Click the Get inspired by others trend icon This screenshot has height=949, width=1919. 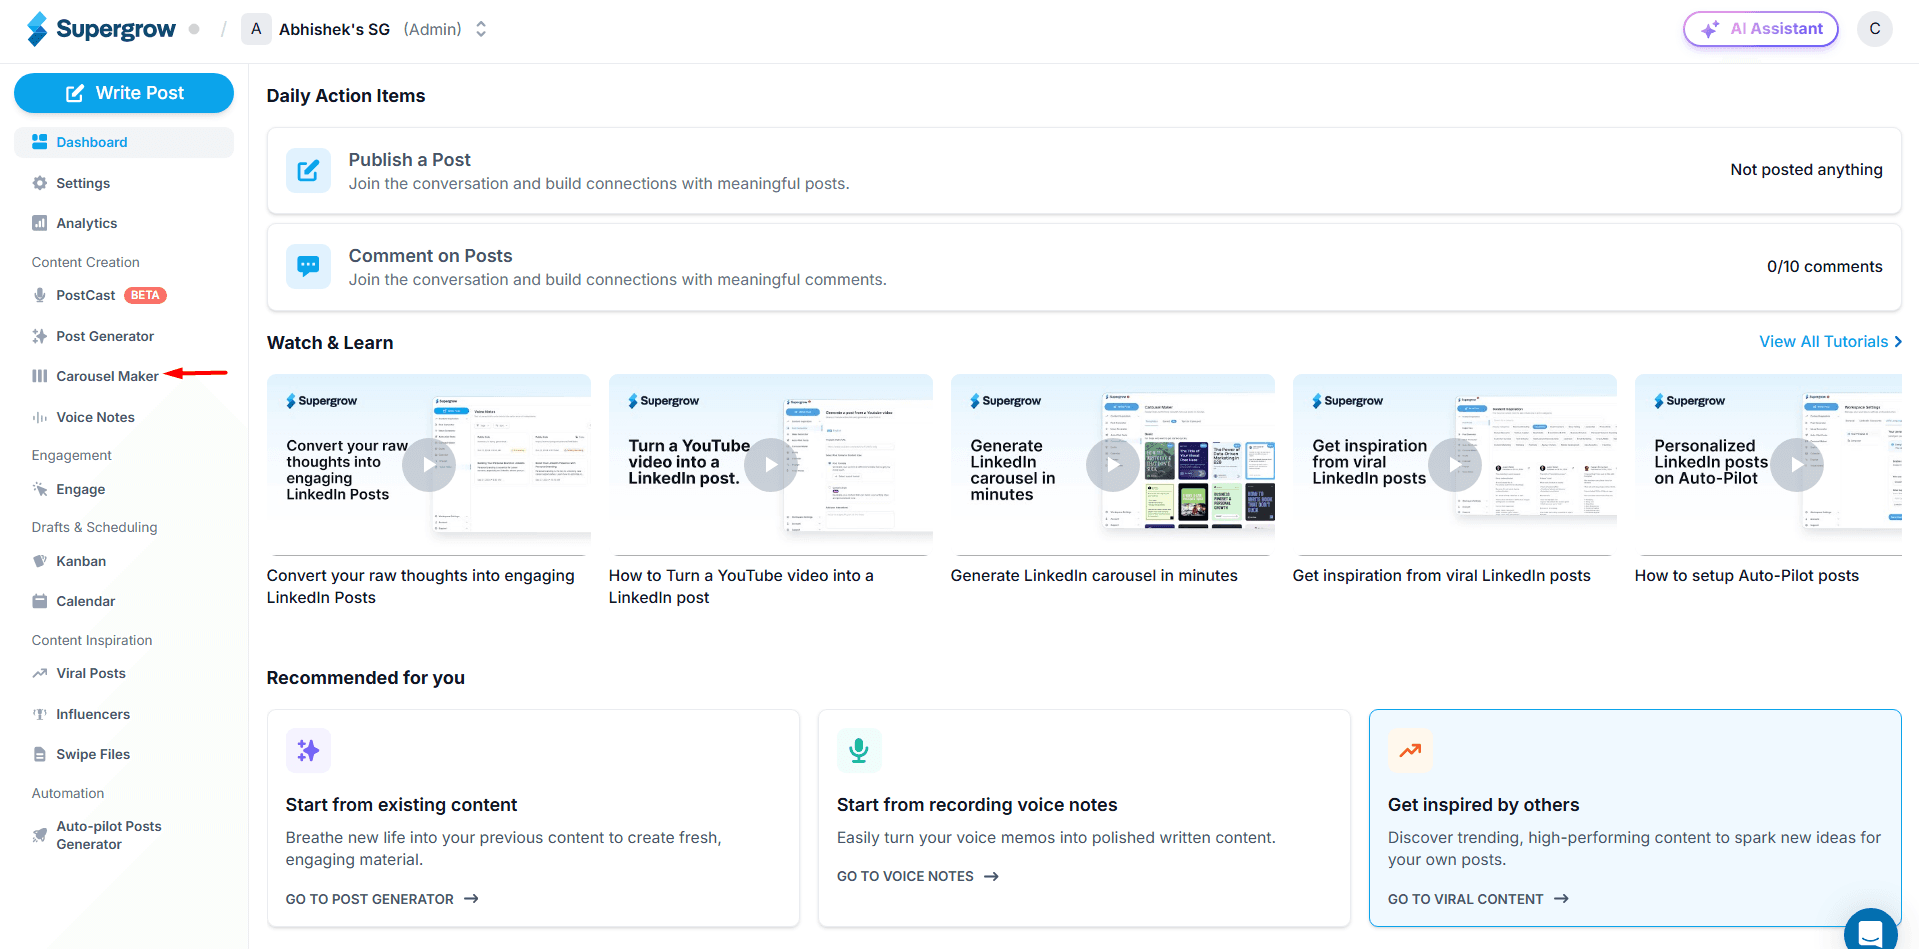click(x=1410, y=750)
